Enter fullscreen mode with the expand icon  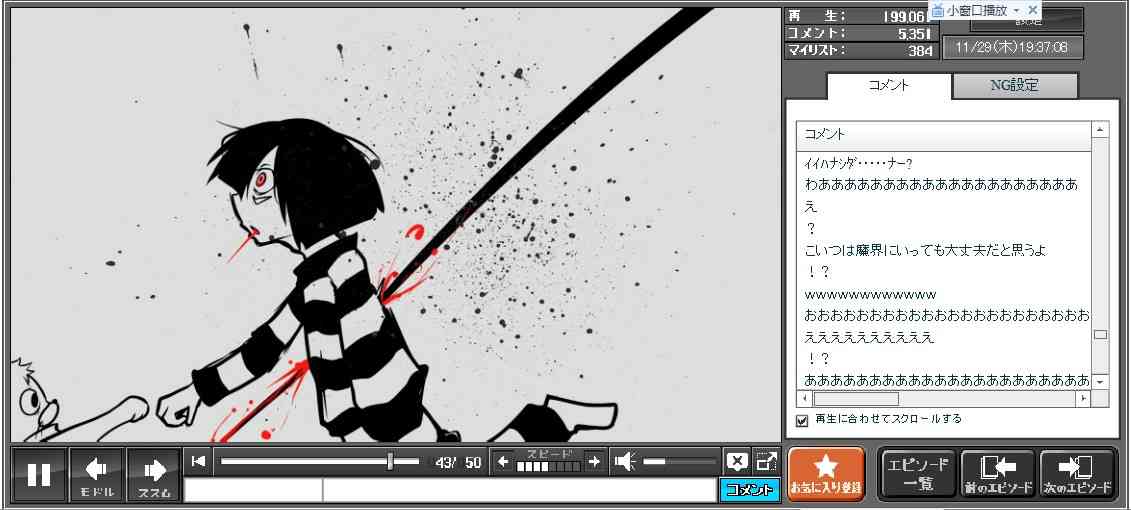pos(766,461)
